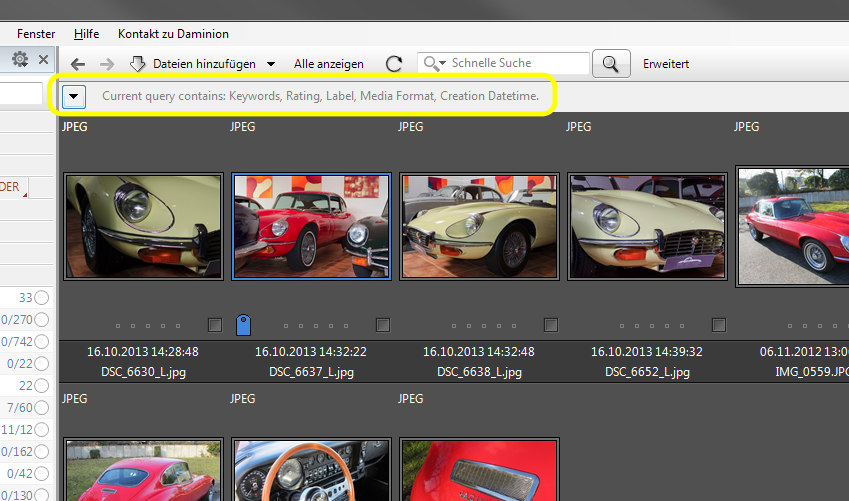Close the left panel with X

click(44, 60)
